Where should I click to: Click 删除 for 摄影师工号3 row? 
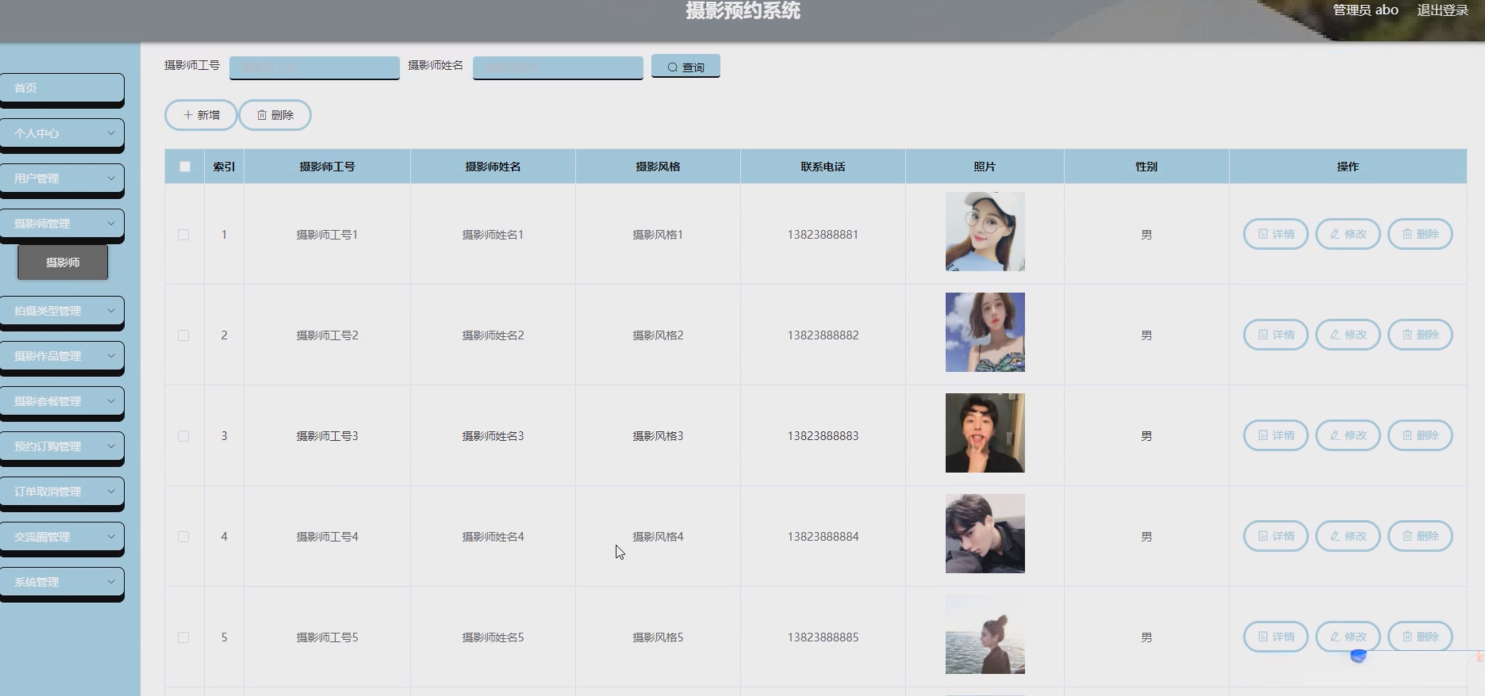pos(1420,435)
